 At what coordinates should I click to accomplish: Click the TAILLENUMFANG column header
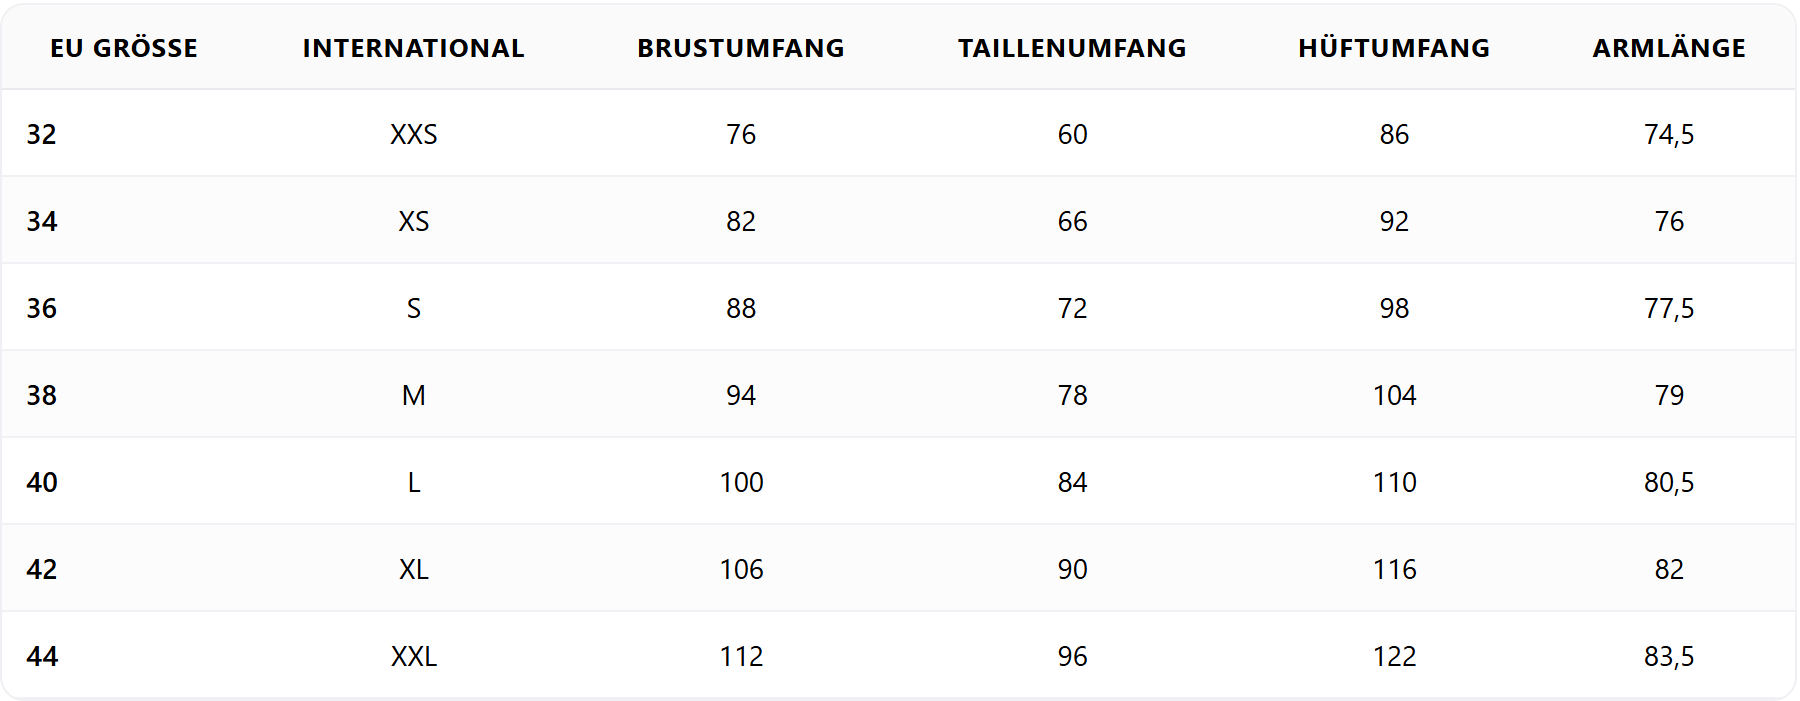(1072, 48)
